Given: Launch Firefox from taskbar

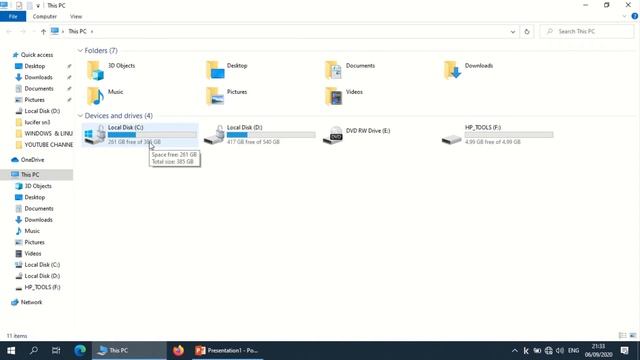Looking at the screenshot, I should (x=178, y=351).
